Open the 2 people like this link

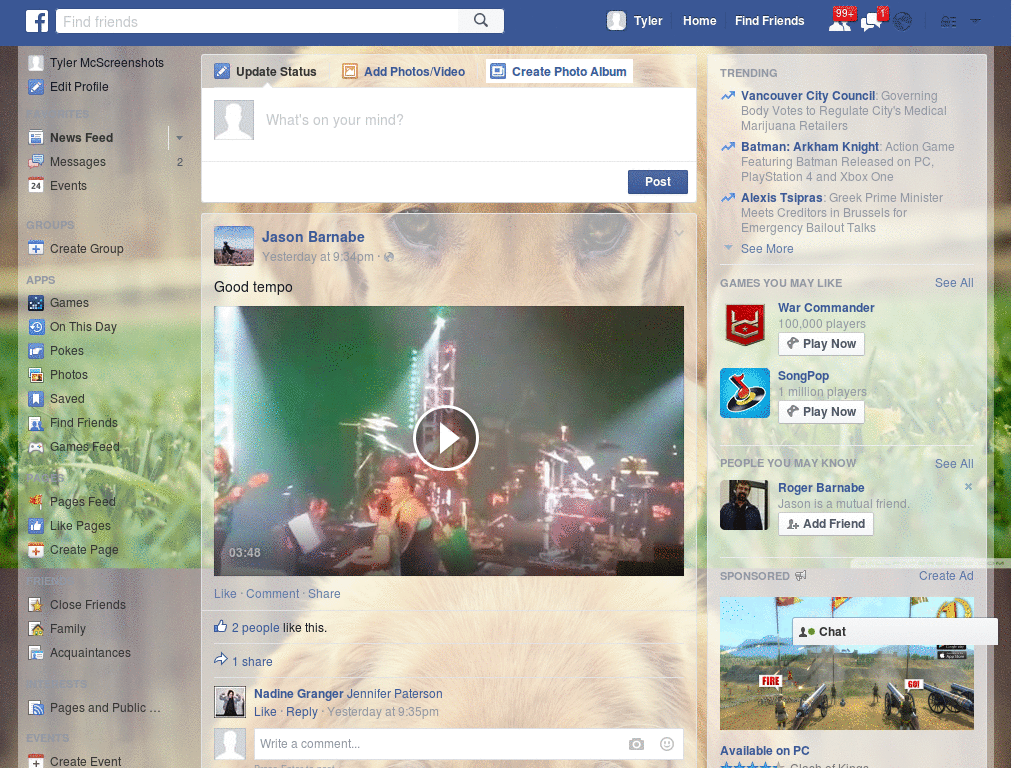pos(255,628)
